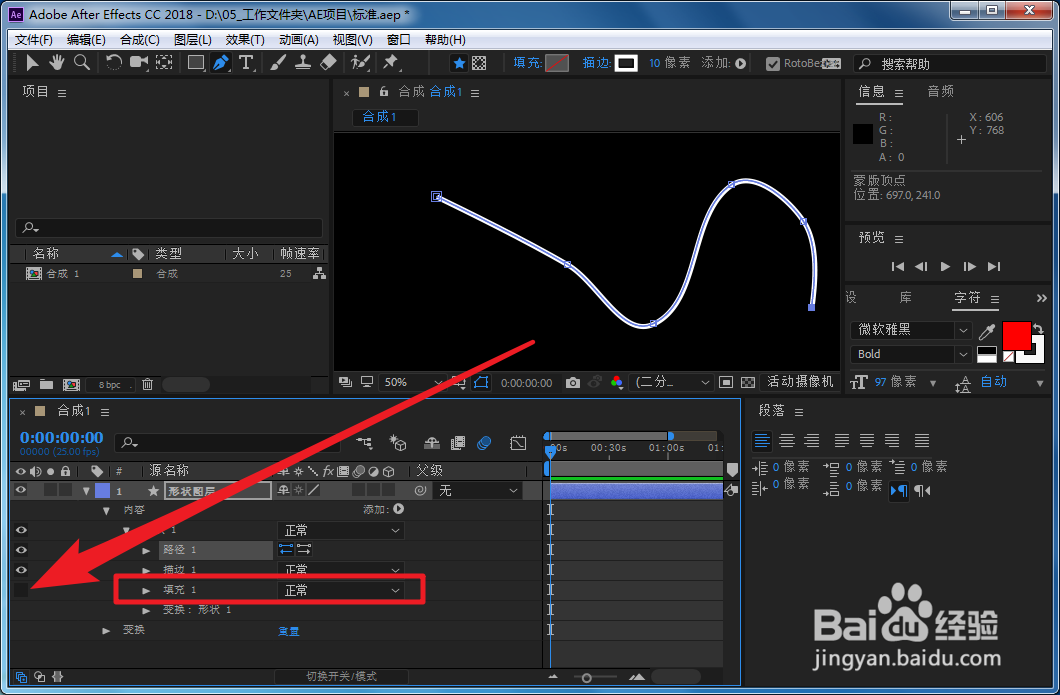Select the Clone Stamp tool
This screenshot has width=1060, height=695.
click(x=303, y=63)
